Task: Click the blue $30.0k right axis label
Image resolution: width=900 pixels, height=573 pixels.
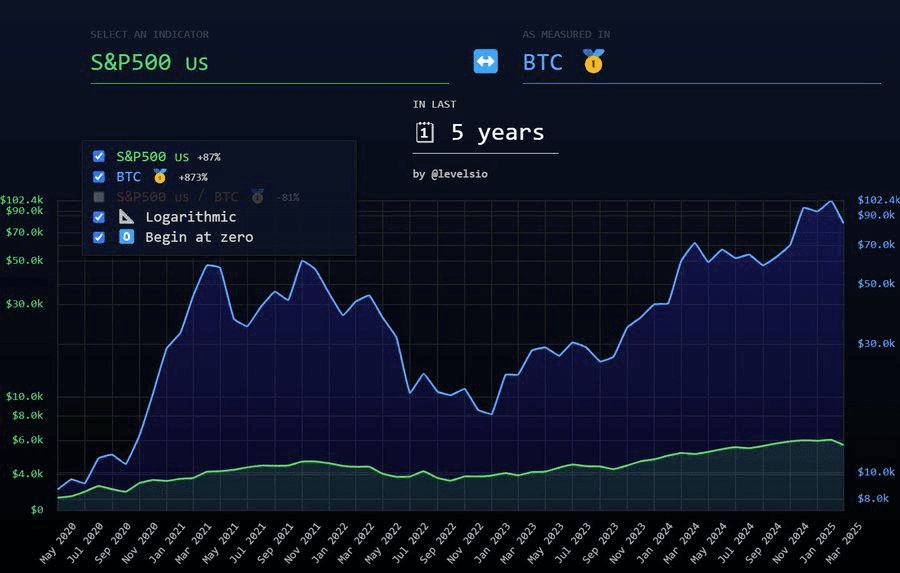Action: point(876,343)
